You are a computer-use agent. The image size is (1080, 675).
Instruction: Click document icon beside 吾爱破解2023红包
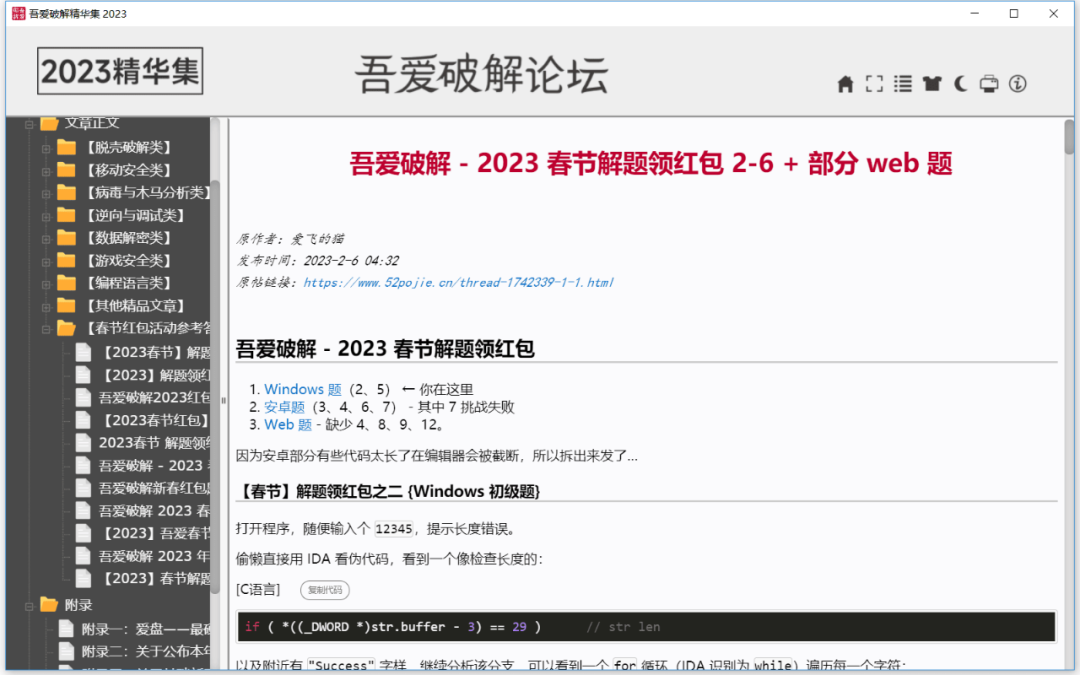click(x=83, y=397)
